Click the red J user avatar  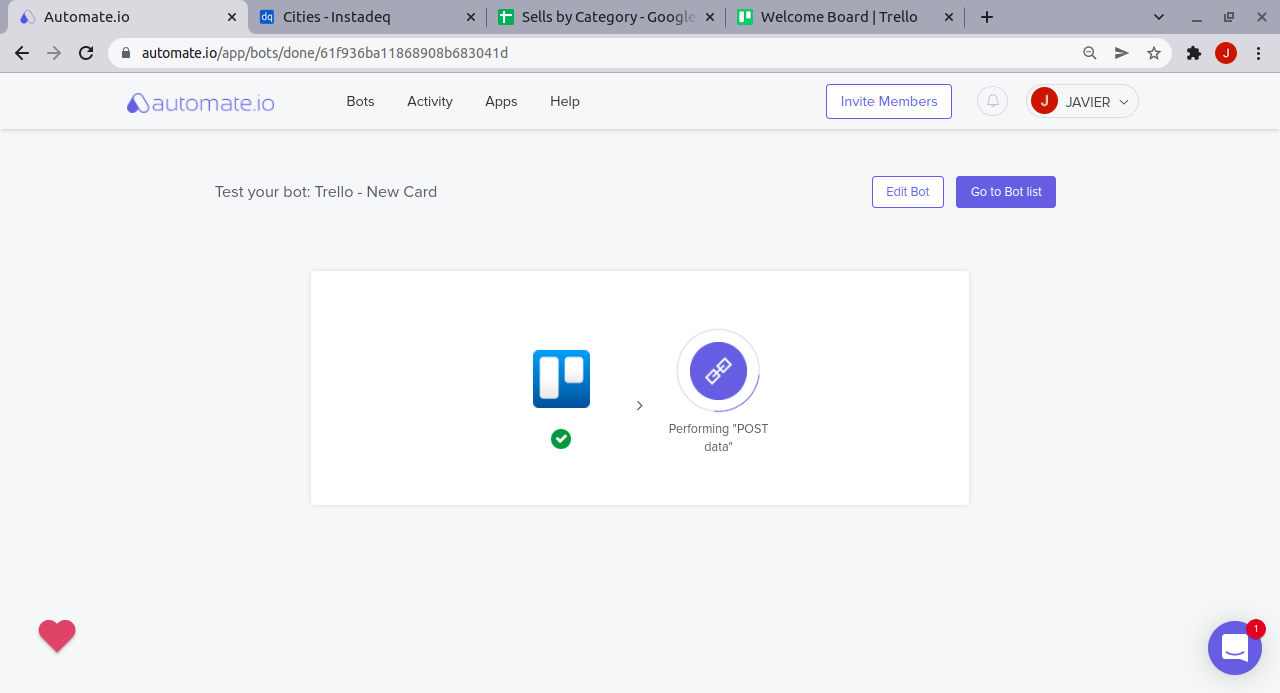click(x=1044, y=101)
